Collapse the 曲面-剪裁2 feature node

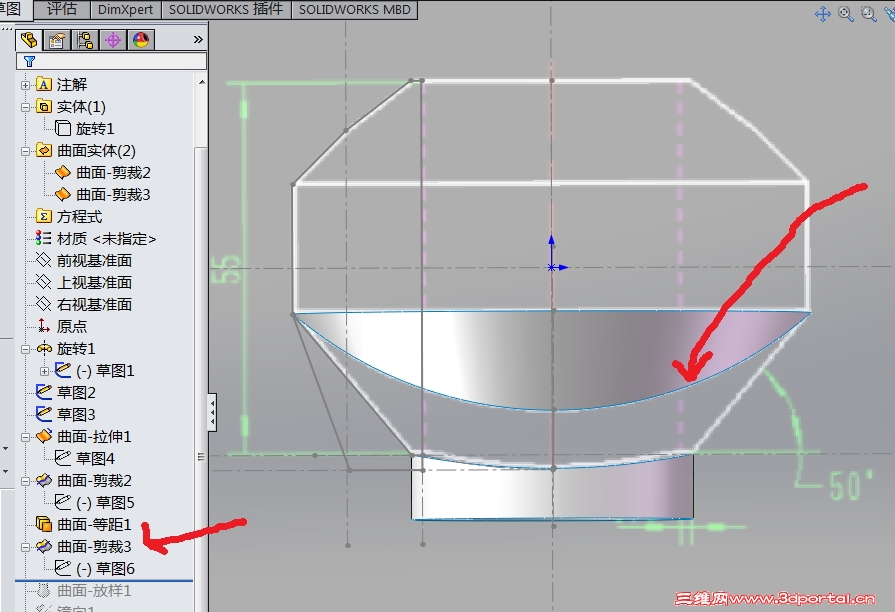pyautogui.click(x=25, y=481)
